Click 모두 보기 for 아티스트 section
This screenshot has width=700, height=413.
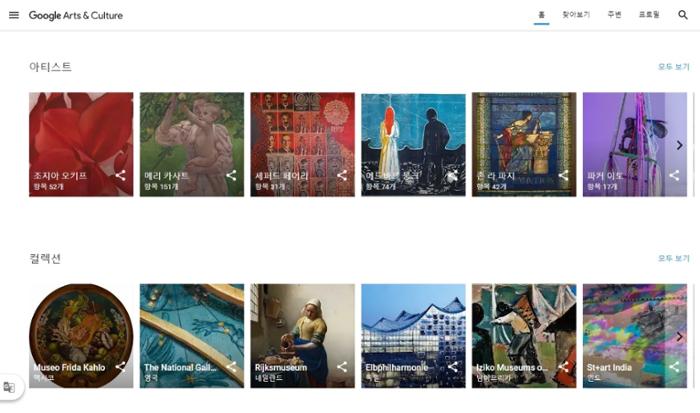[x=673, y=67]
